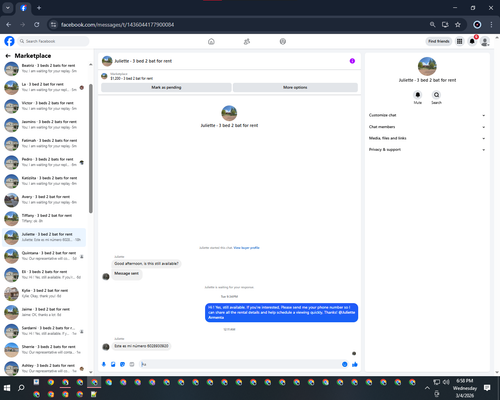The height and width of the screenshot is (400, 500).
Task: Open the Facebook menu grid icon
Action: (x=459, y=41)
